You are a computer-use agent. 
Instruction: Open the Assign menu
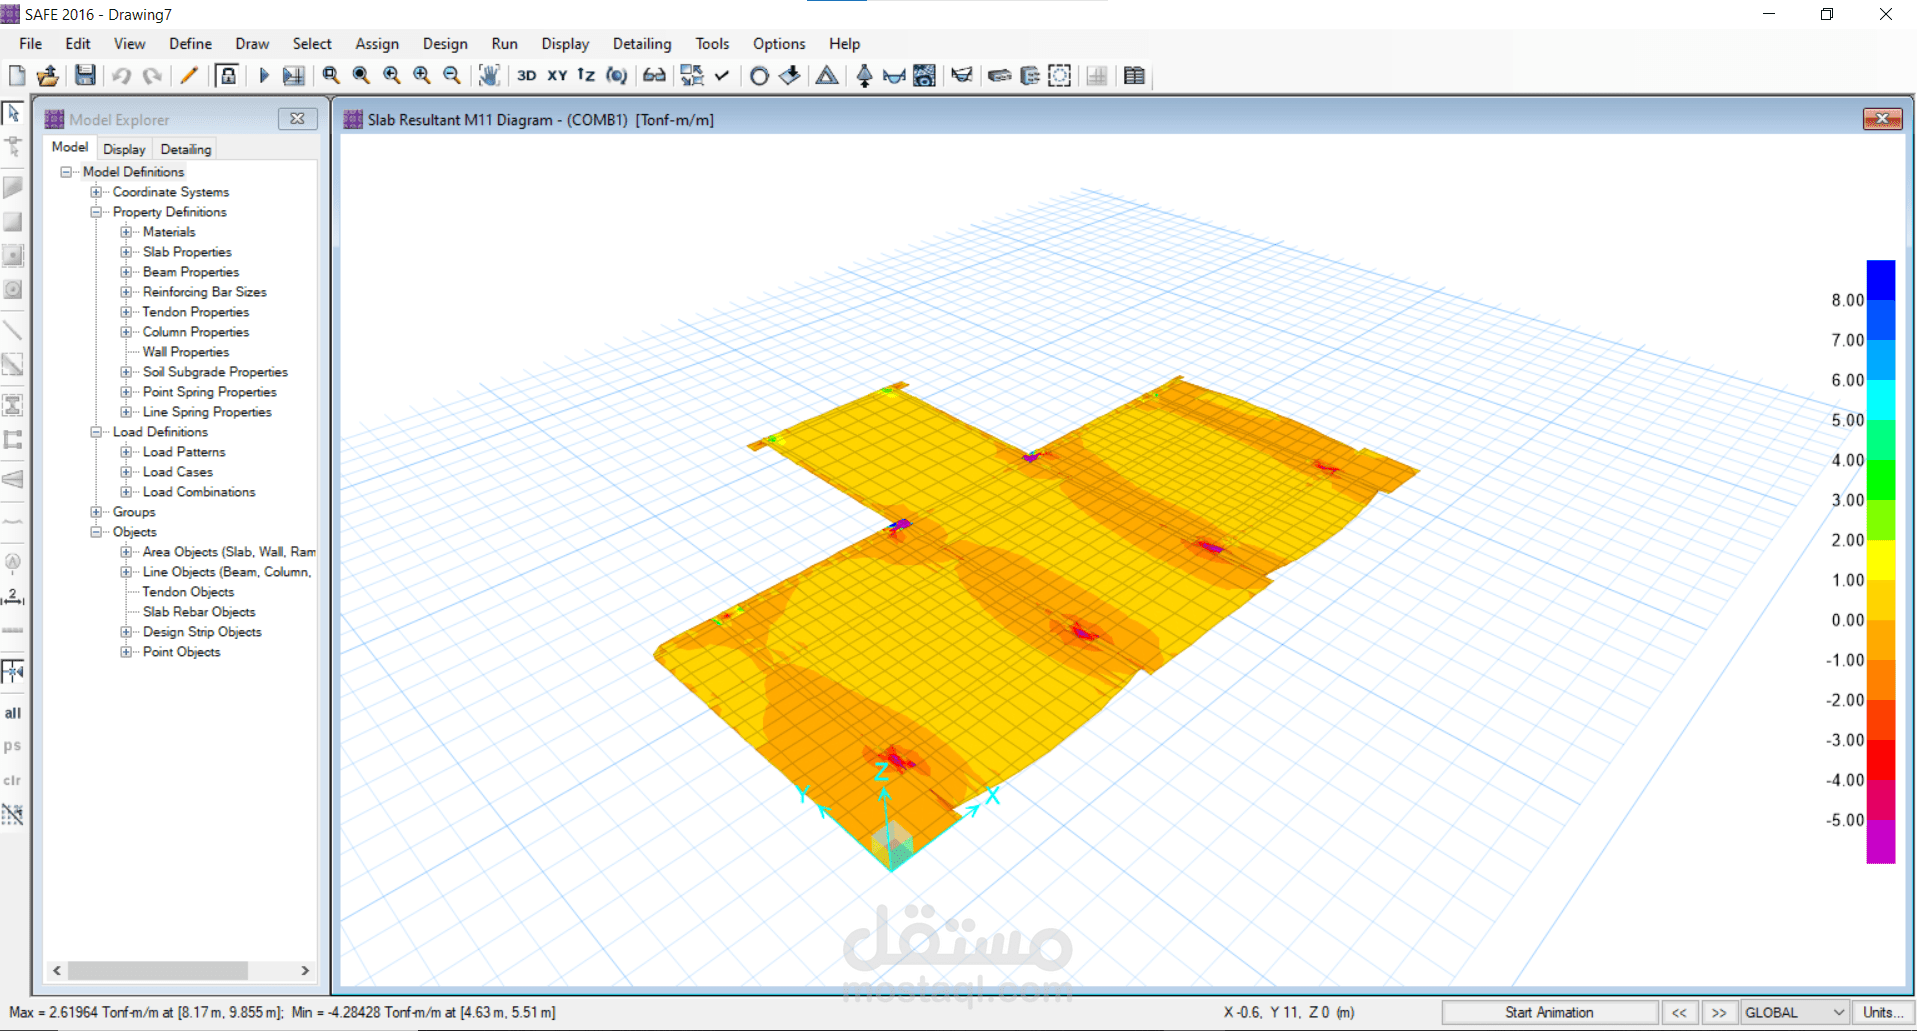(x=377, y=44)
